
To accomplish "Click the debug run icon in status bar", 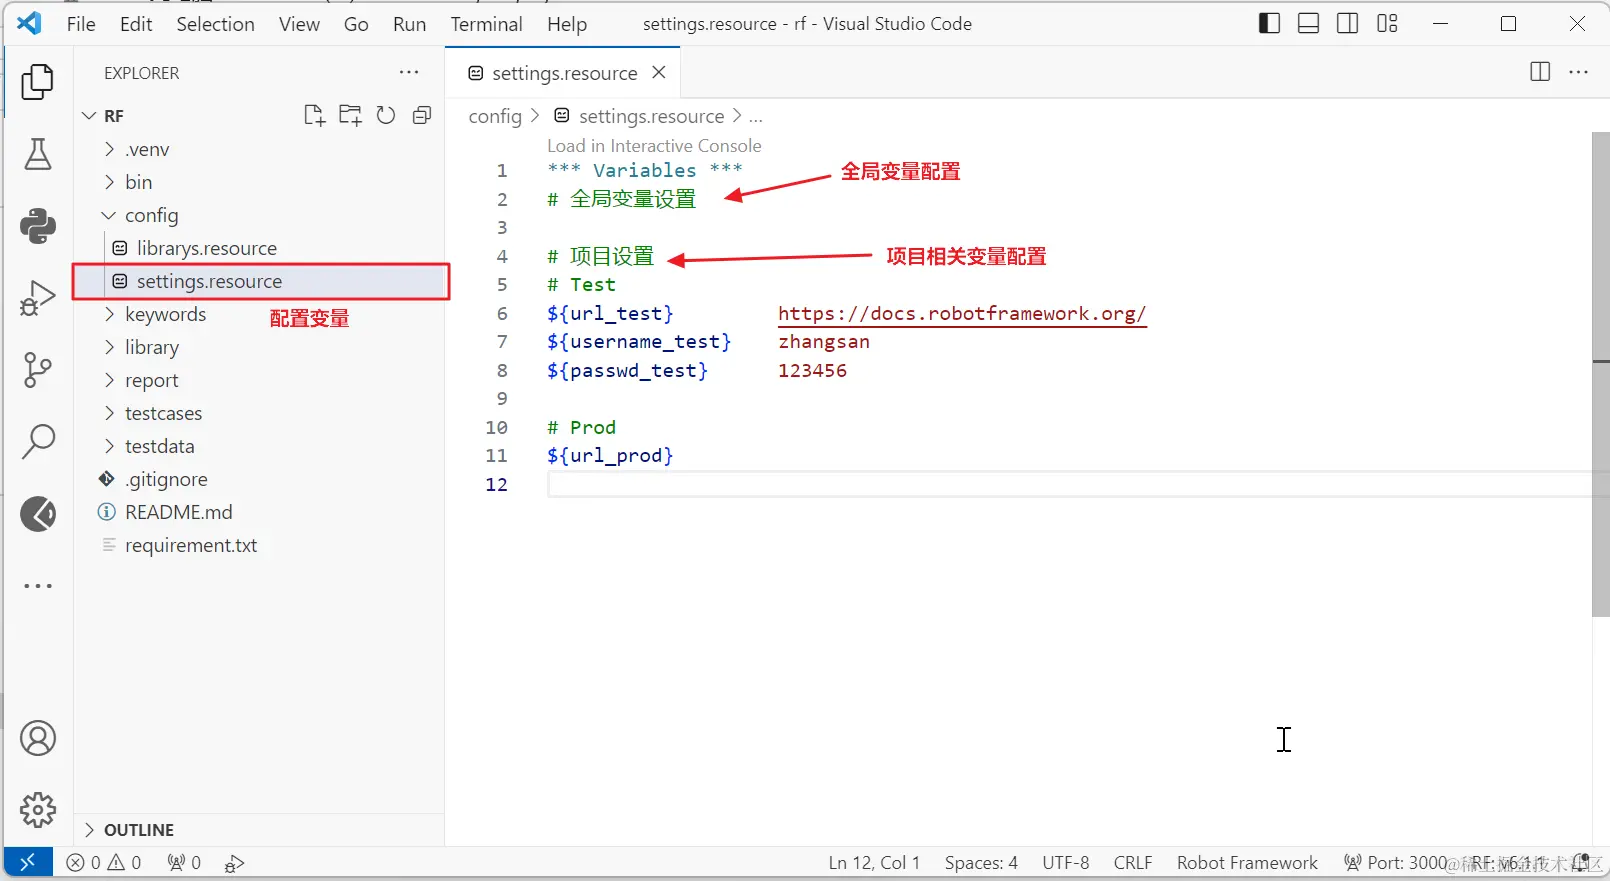I will 234,863.
